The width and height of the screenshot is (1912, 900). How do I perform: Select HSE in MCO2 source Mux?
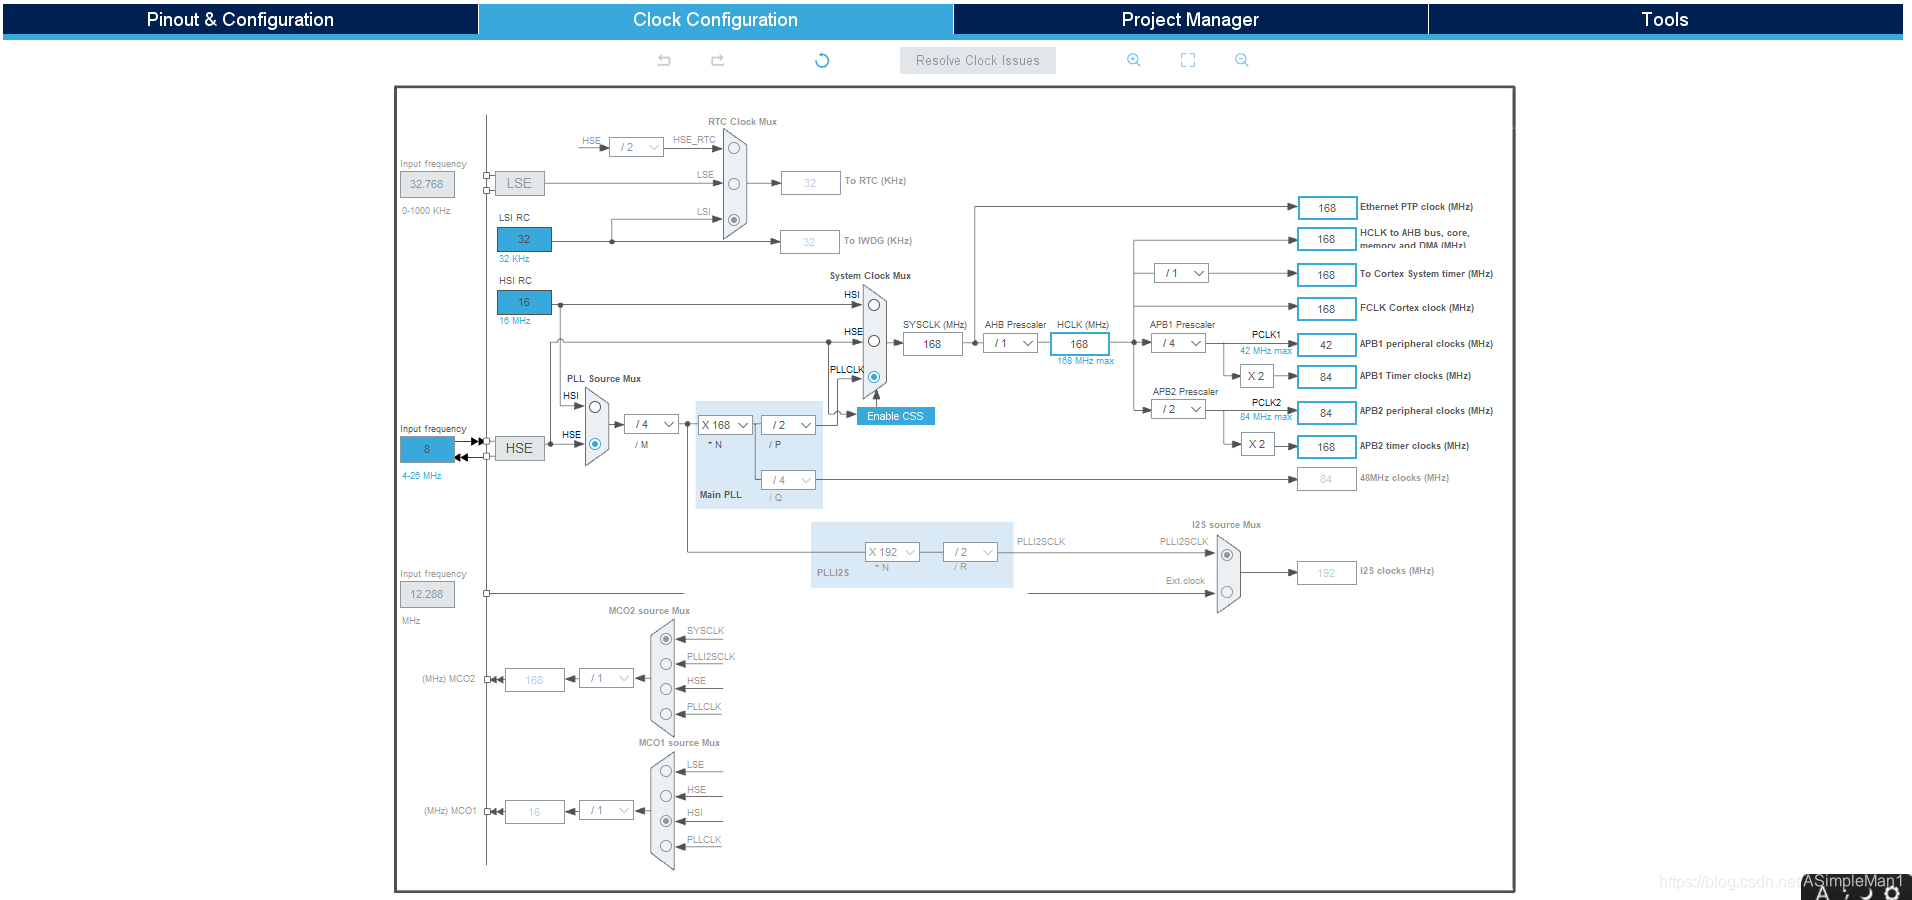666,689
